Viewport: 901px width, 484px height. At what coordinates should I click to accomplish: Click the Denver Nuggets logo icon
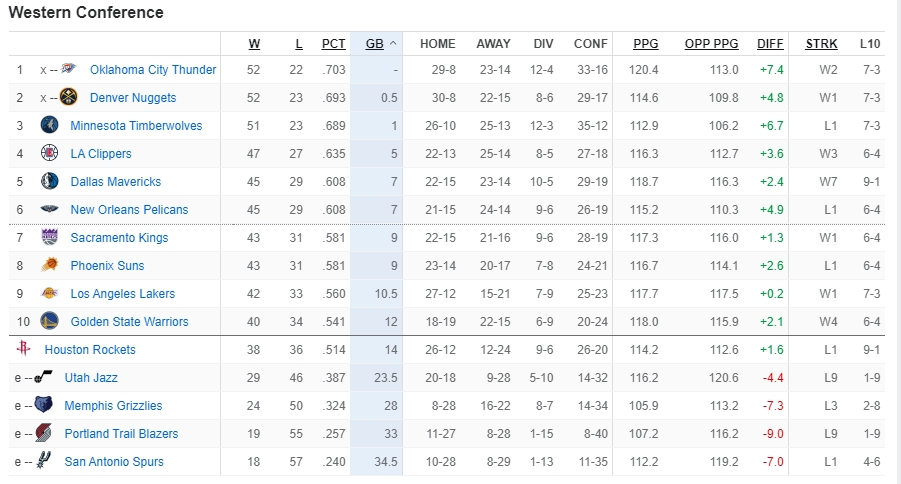point(69,98)
